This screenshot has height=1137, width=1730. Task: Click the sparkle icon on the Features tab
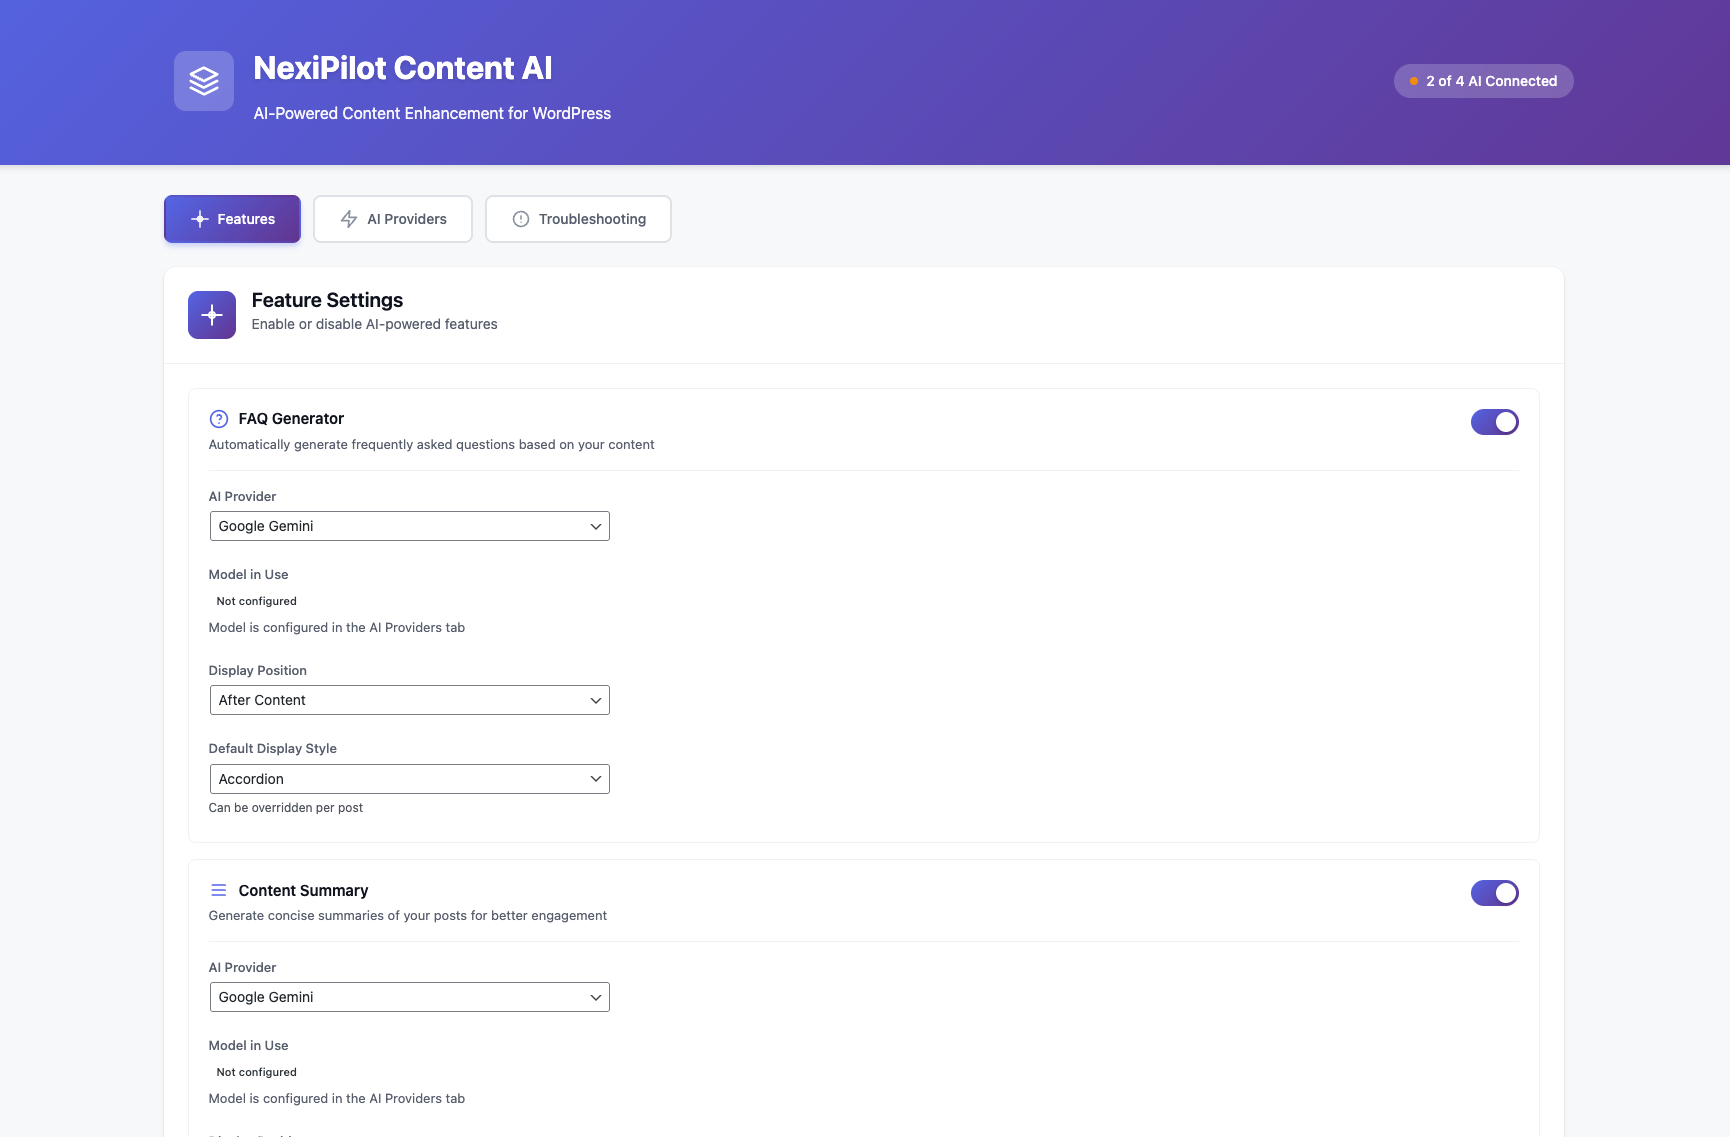point(199,218)
